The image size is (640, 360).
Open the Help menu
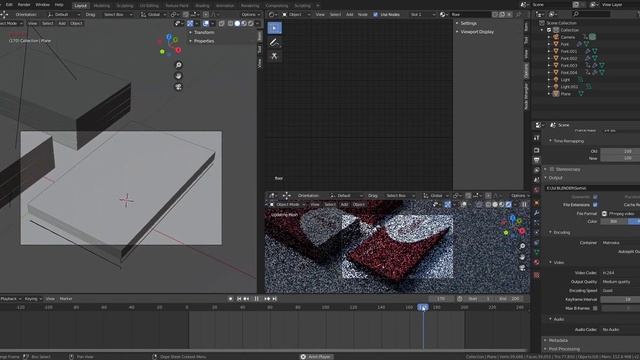point(59,4)
